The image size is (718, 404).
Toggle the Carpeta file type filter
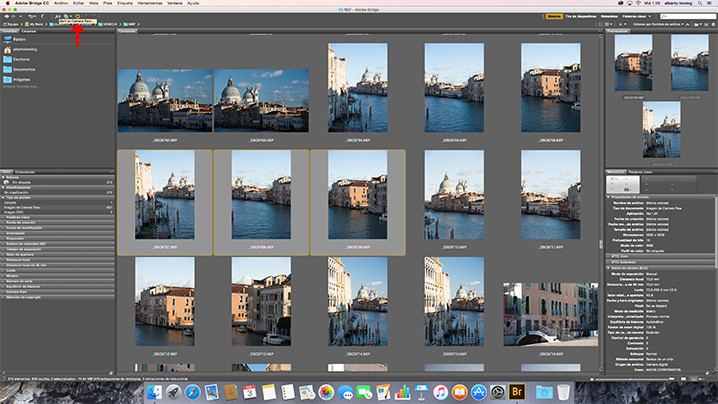pyautogui.click(x=57, y=202)
